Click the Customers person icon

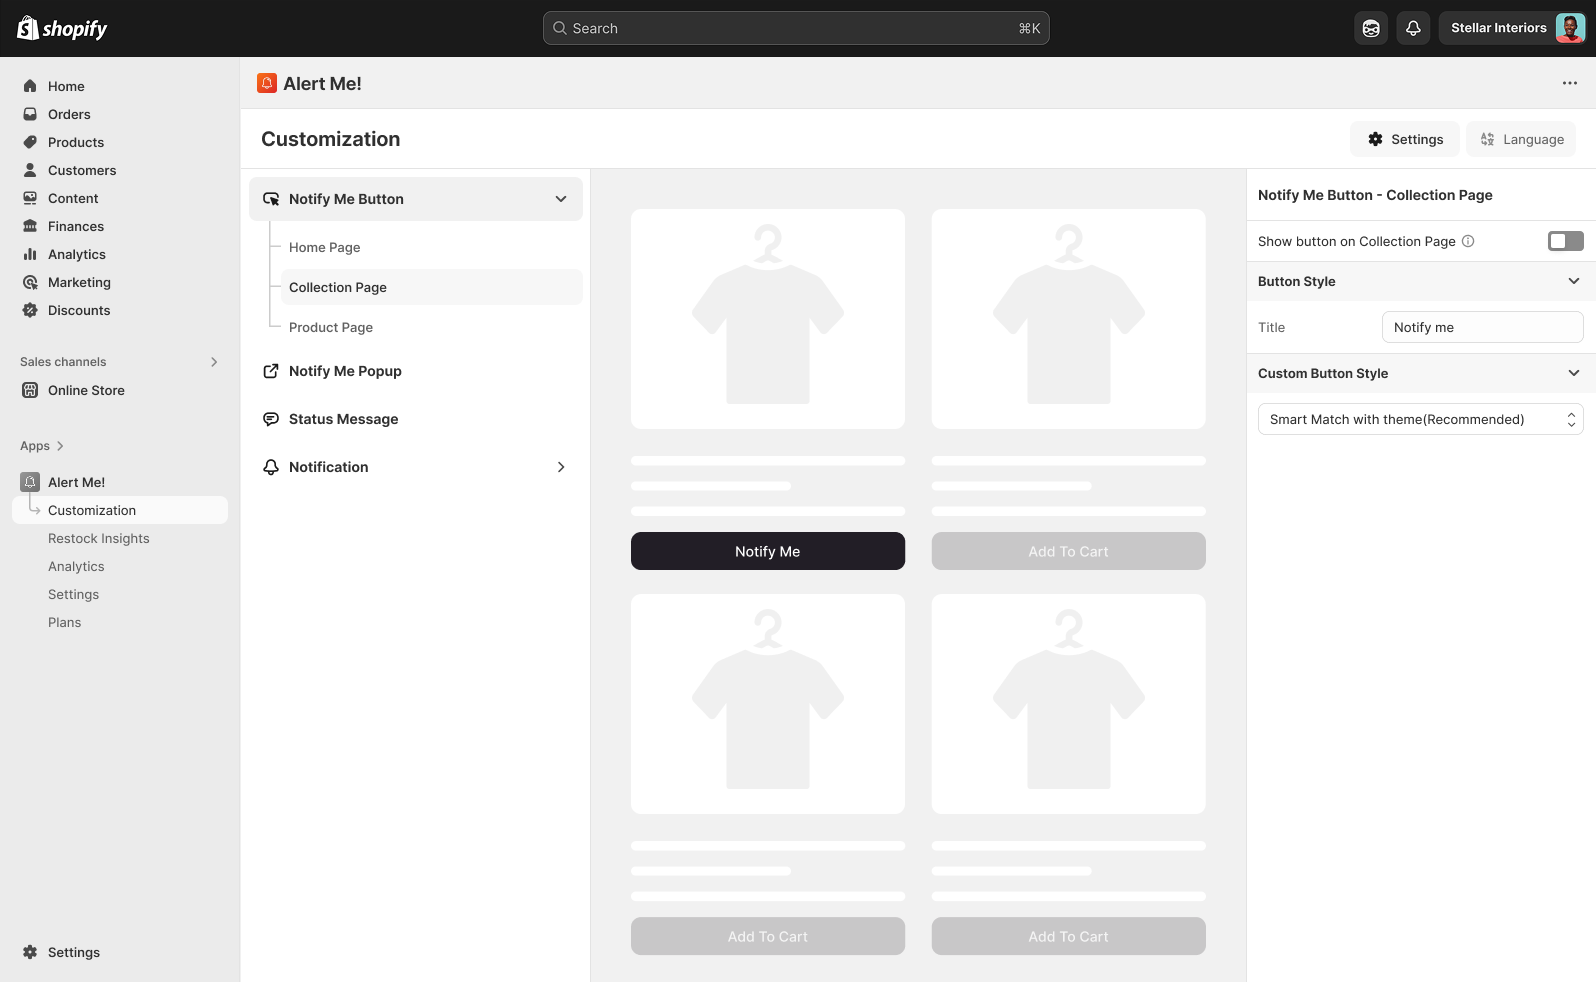[x=30, y=170]
